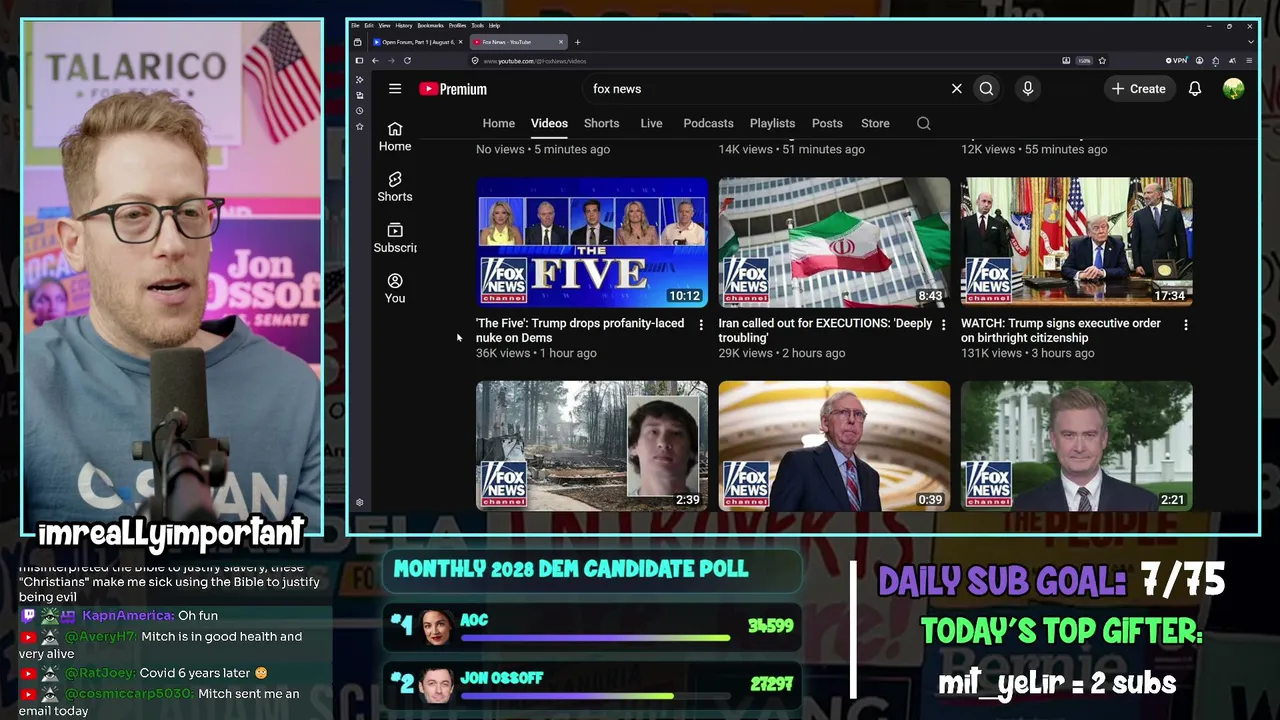The height and width of the screenshot is (720, 1280).
Task: Open the channel Podcasts tab
Action: [x=708, y=124]
